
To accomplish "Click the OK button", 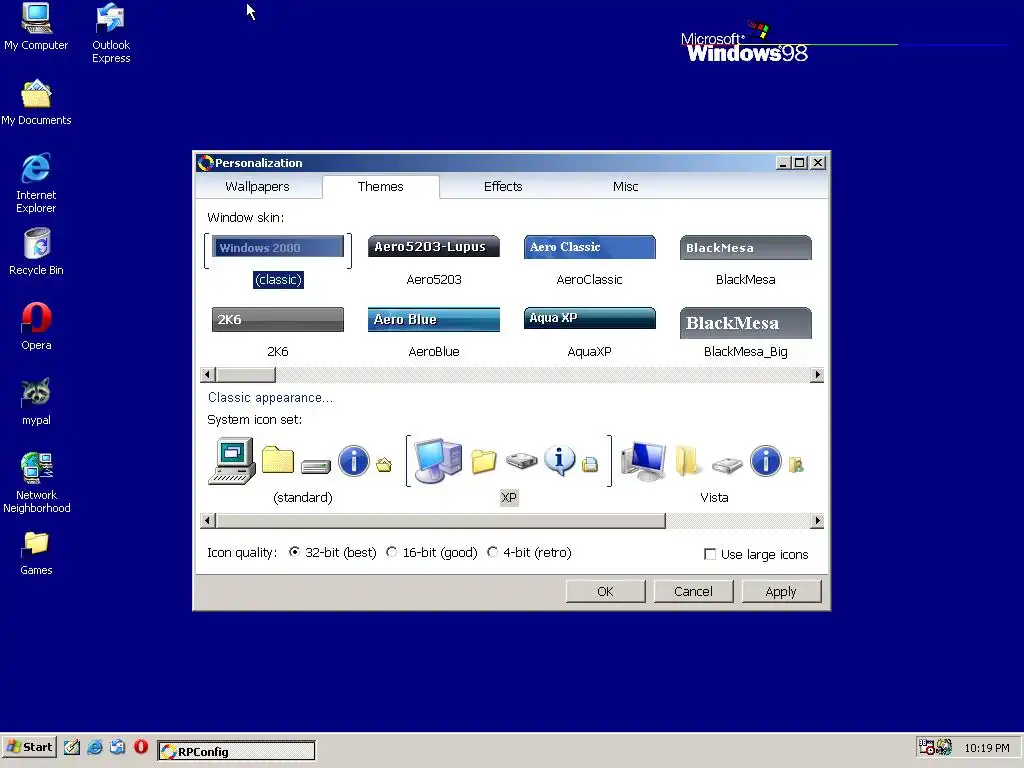I will 605,592.
